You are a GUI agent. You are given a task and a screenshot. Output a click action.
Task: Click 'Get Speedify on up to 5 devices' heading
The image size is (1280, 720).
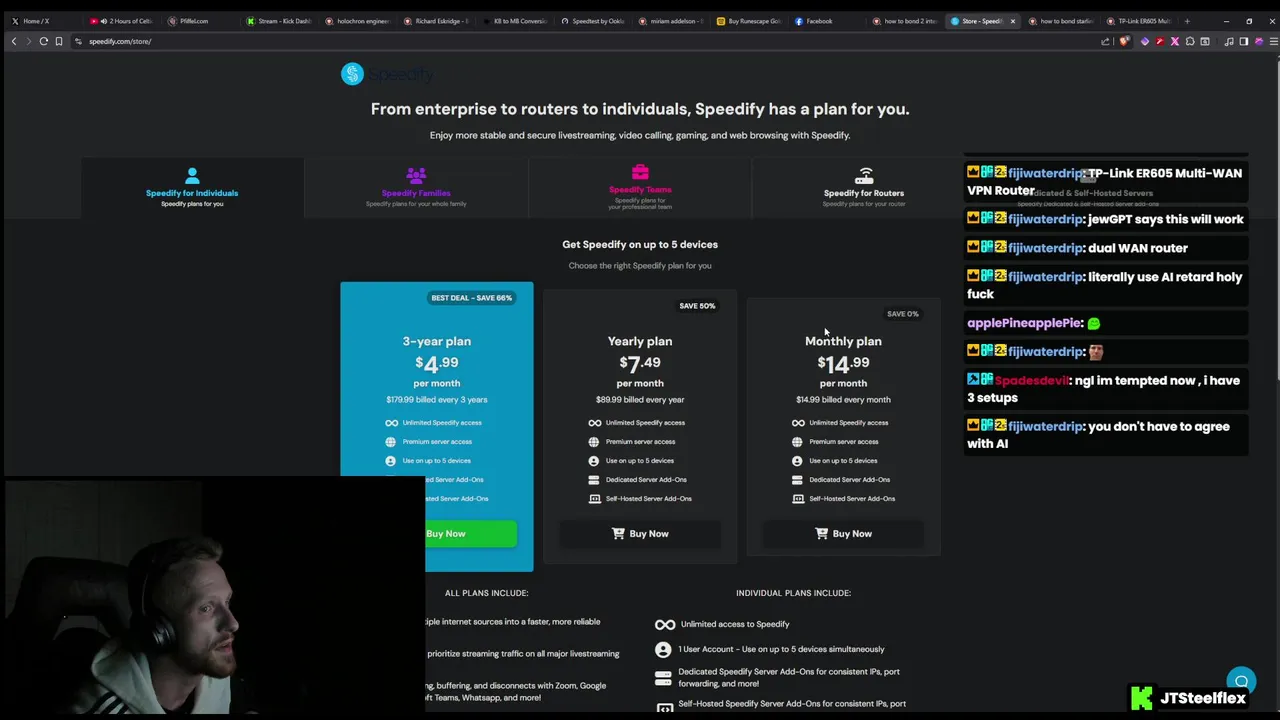pos(640,245)
